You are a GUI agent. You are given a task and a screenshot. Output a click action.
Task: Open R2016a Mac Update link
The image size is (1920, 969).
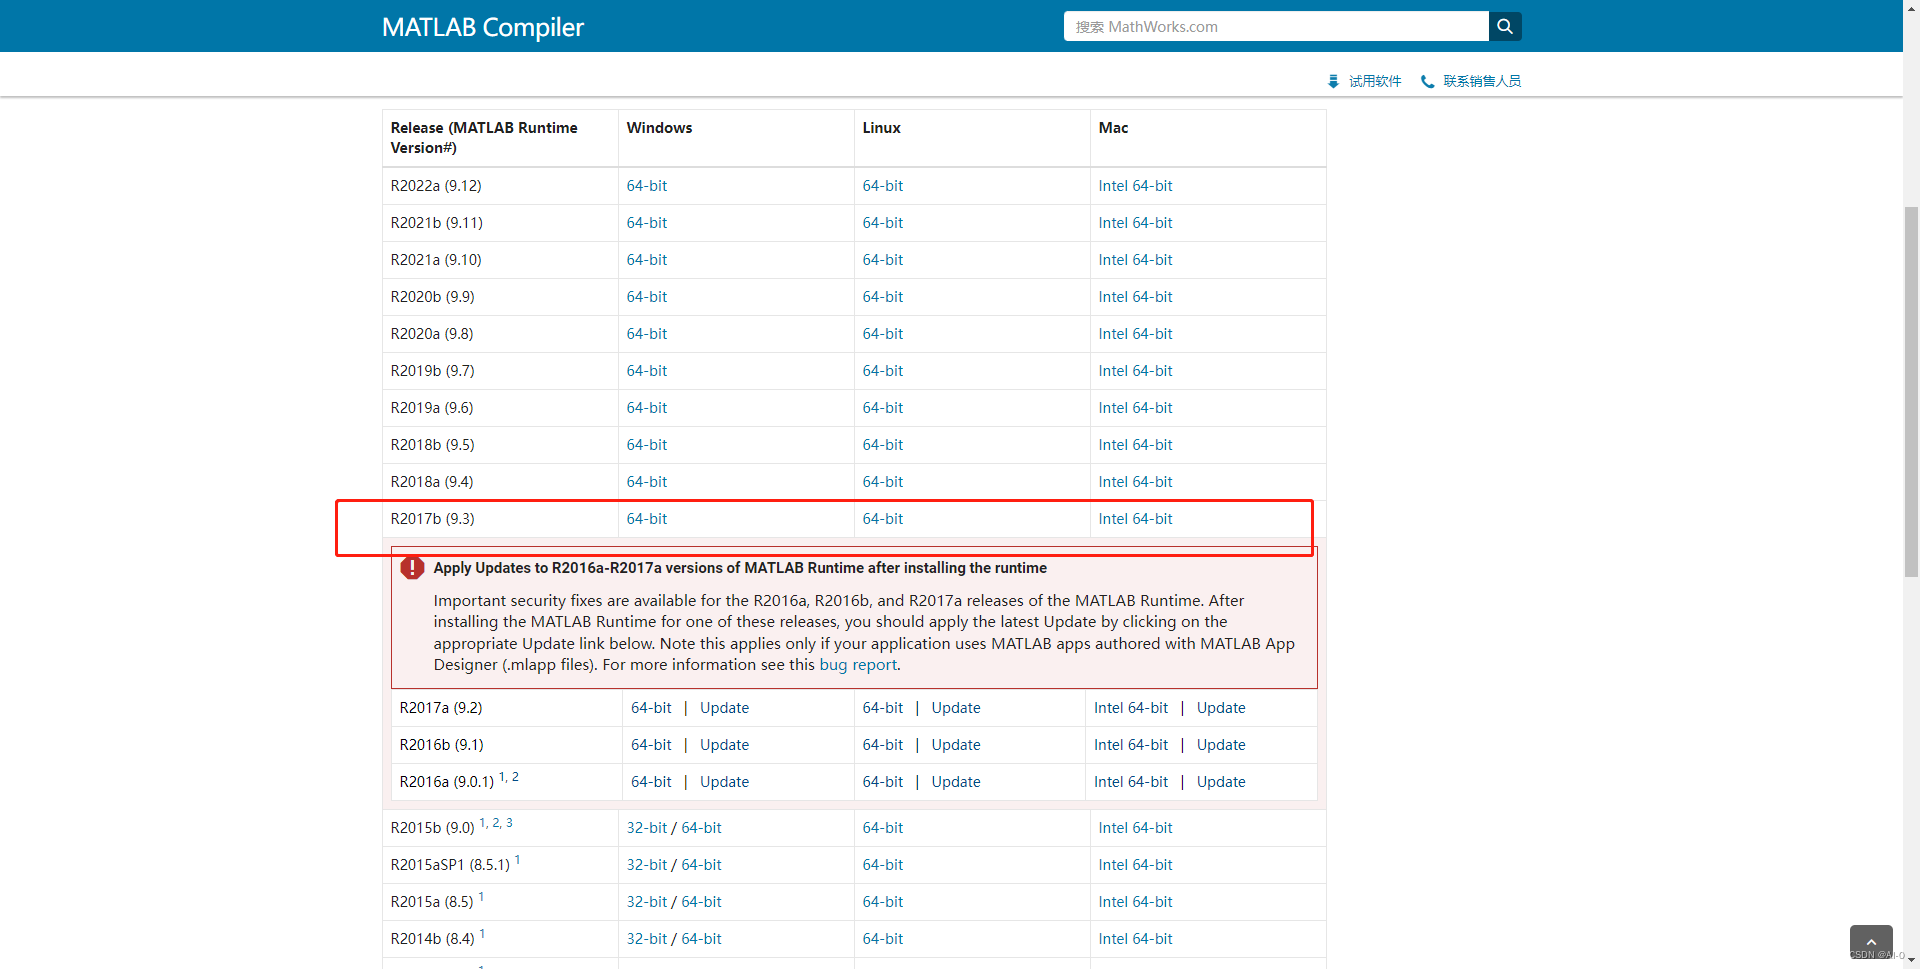[x=1221, y=782]
